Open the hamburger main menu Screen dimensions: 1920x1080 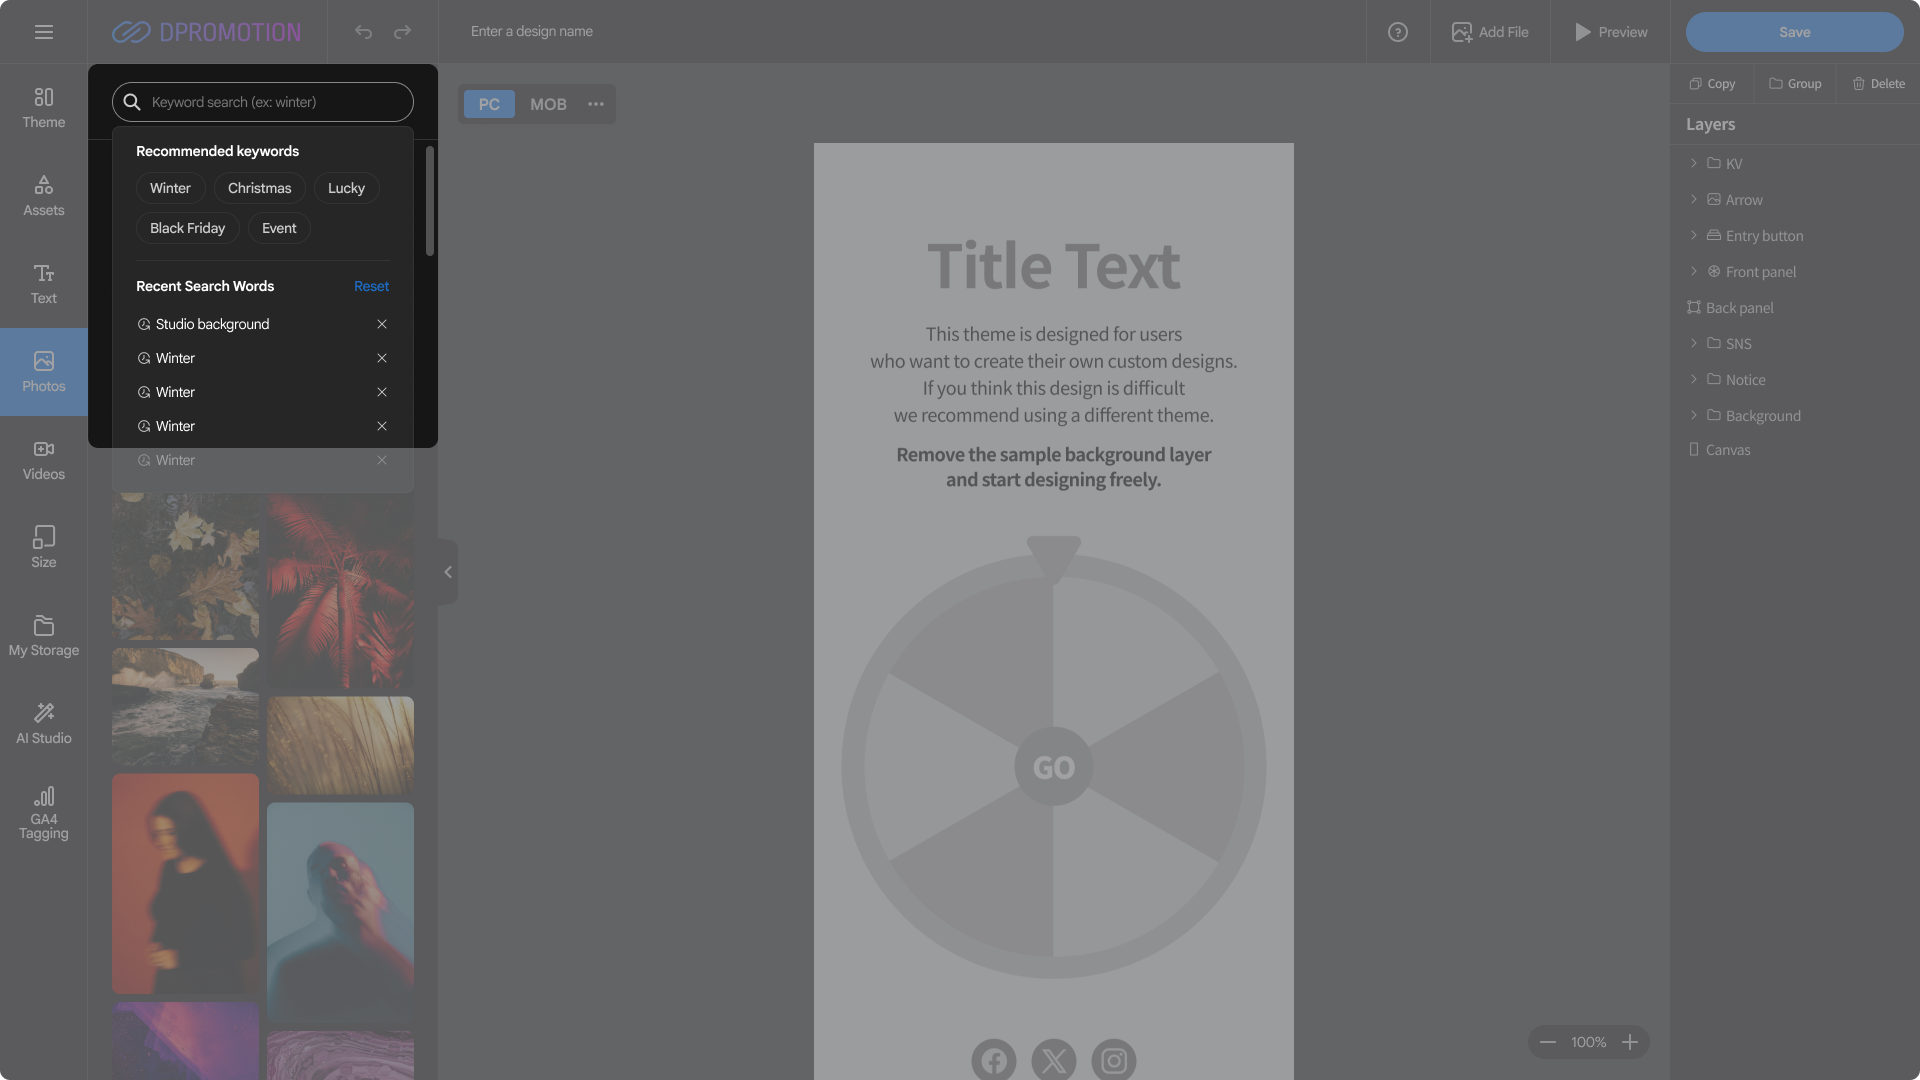coord(44,32)
